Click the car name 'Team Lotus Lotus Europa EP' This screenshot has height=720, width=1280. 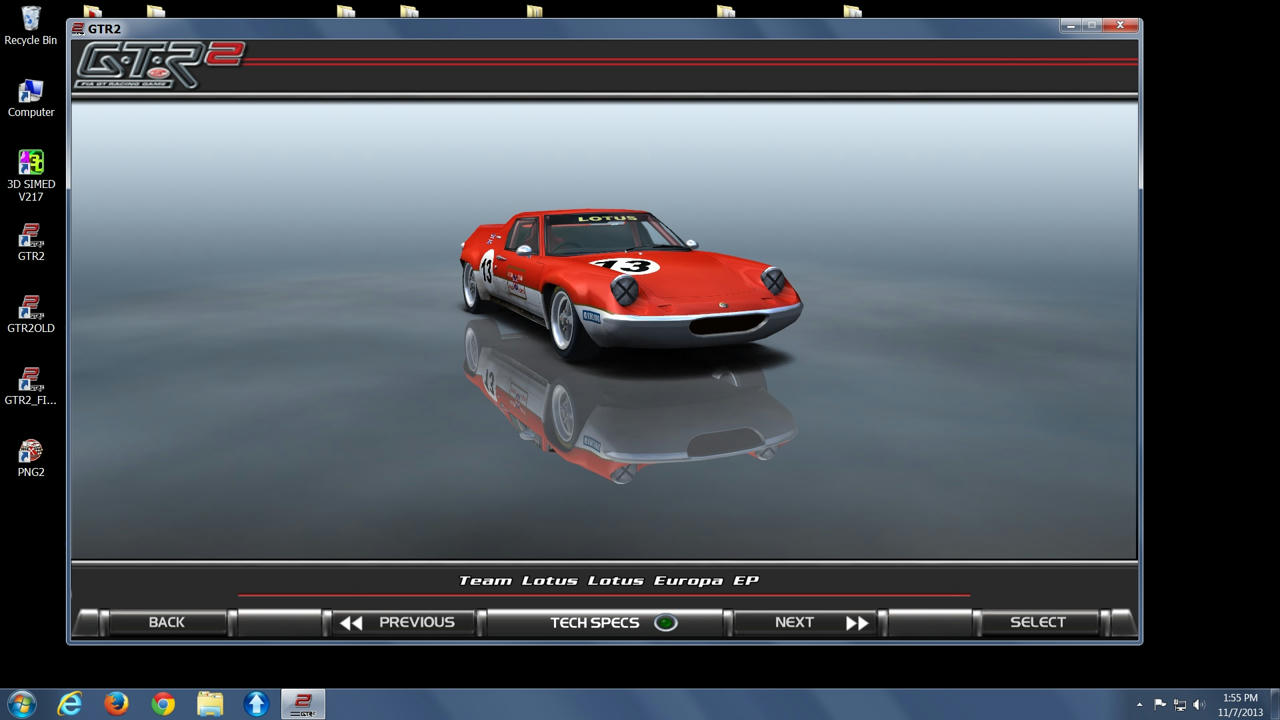(x=608, y=580)
